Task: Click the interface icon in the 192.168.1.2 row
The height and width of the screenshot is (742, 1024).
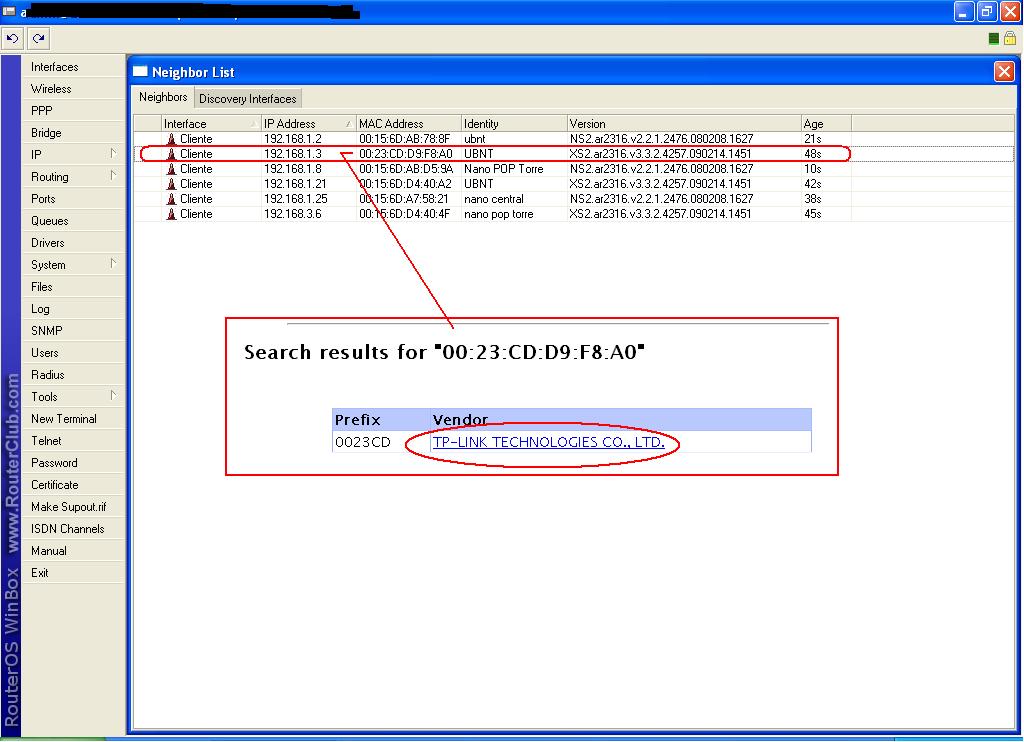Action: tap(171, 138)
